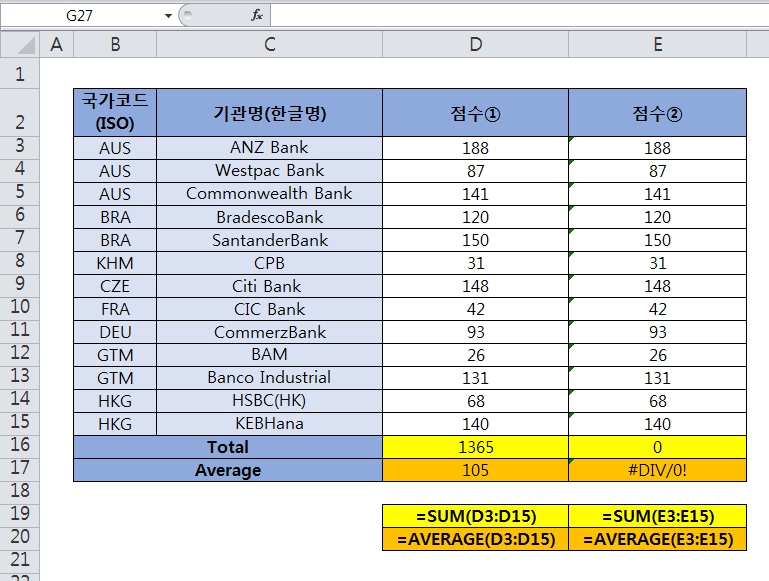Select the KEBHana 140 in column D
Image resolution: width=769 pixels, height=581 pixels.
(x=475, y=424)
